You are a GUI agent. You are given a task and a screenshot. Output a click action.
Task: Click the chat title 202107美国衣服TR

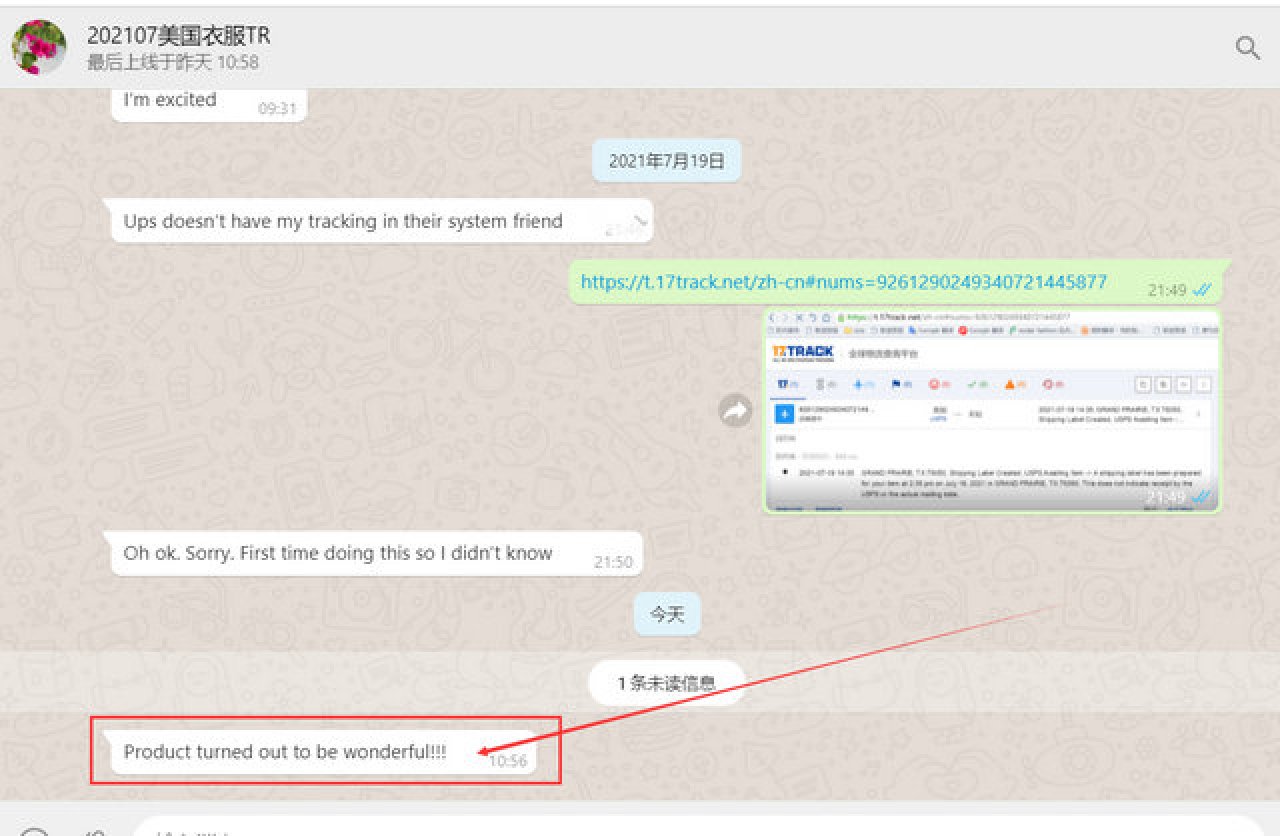(x=178, y=36)
